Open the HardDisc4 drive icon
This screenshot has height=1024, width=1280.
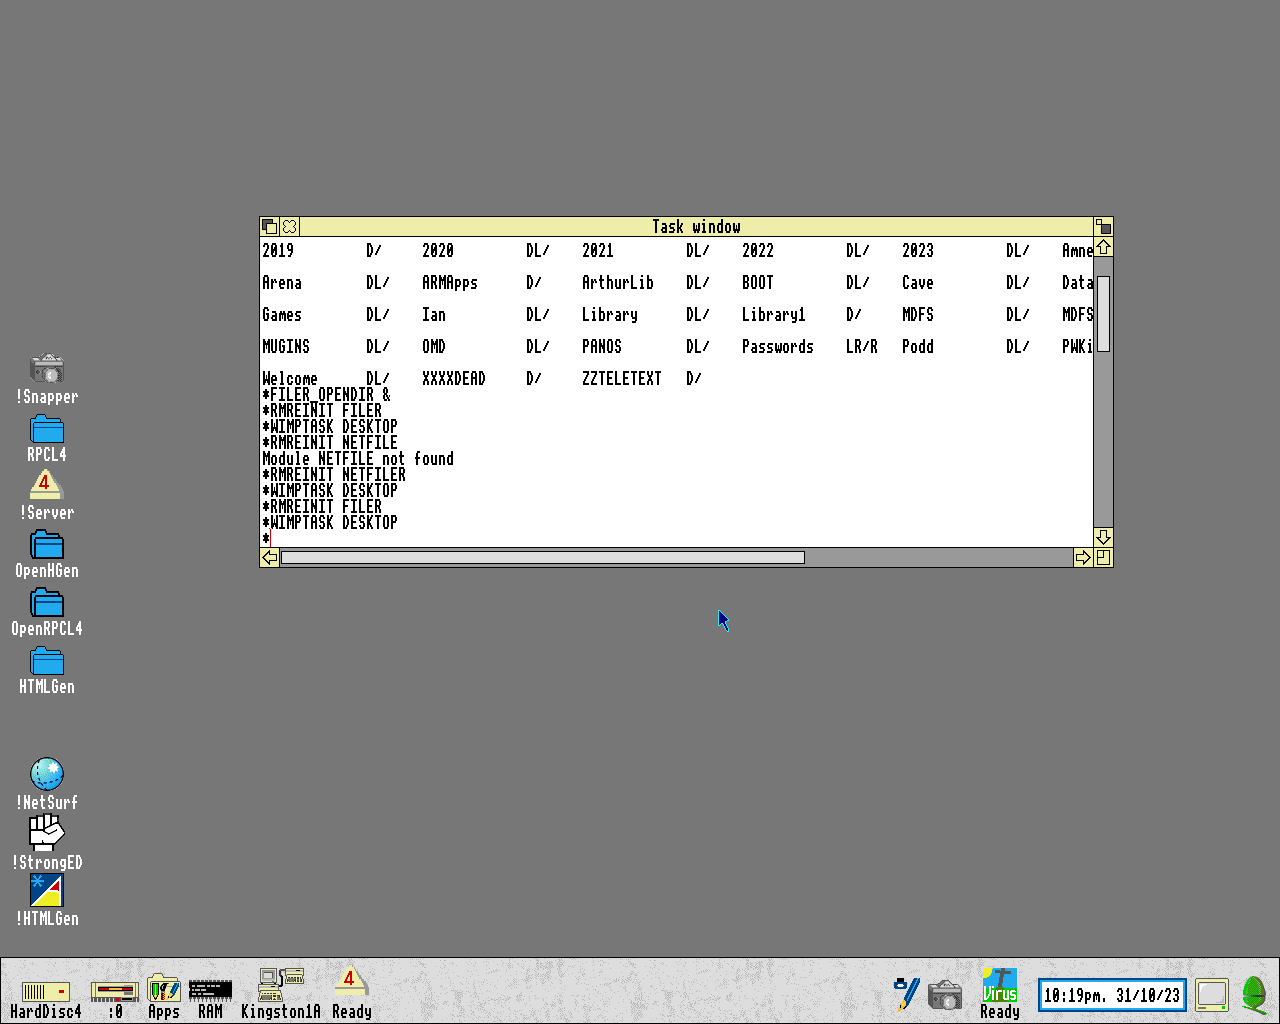(45, 992)
